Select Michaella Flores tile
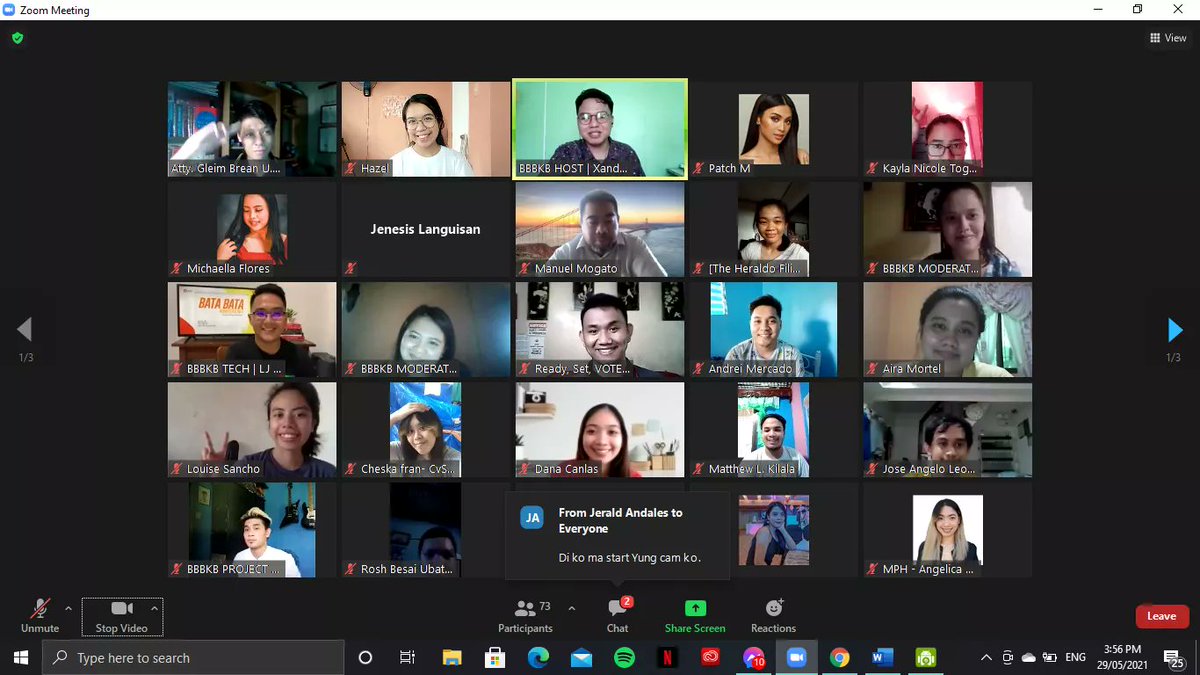 [252, 229]
